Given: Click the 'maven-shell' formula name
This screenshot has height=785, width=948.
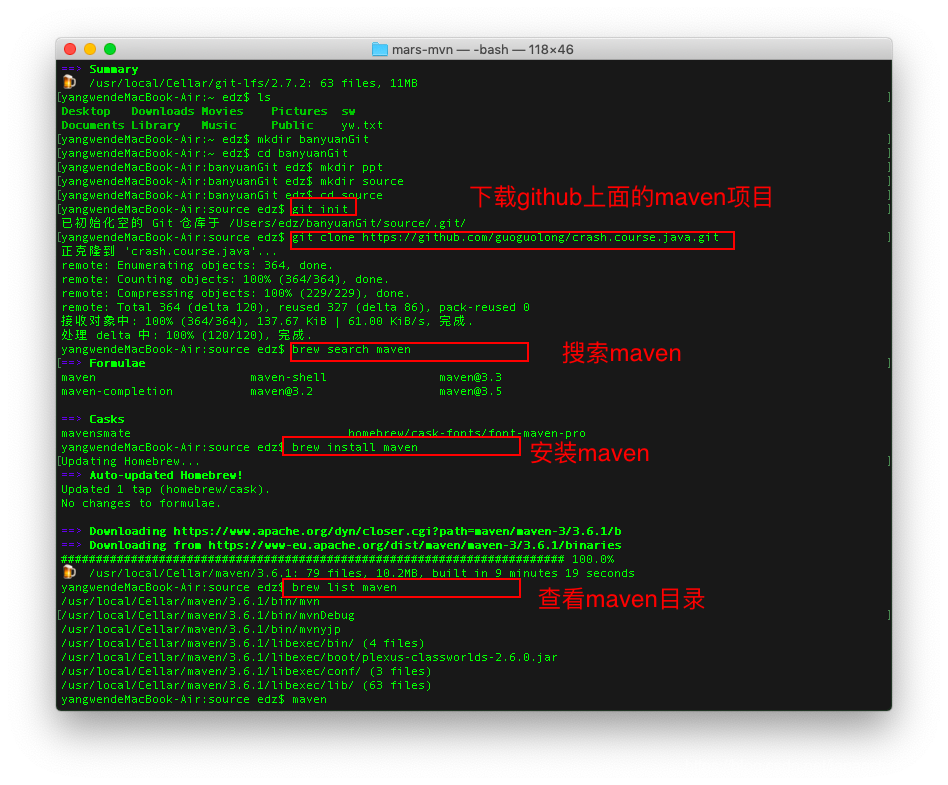Looking at the screenshot, I should coord(288,377).
